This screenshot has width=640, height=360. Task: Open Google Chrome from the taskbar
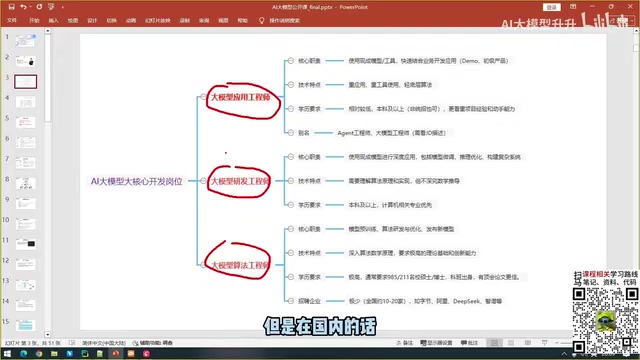tap(39, 354)
